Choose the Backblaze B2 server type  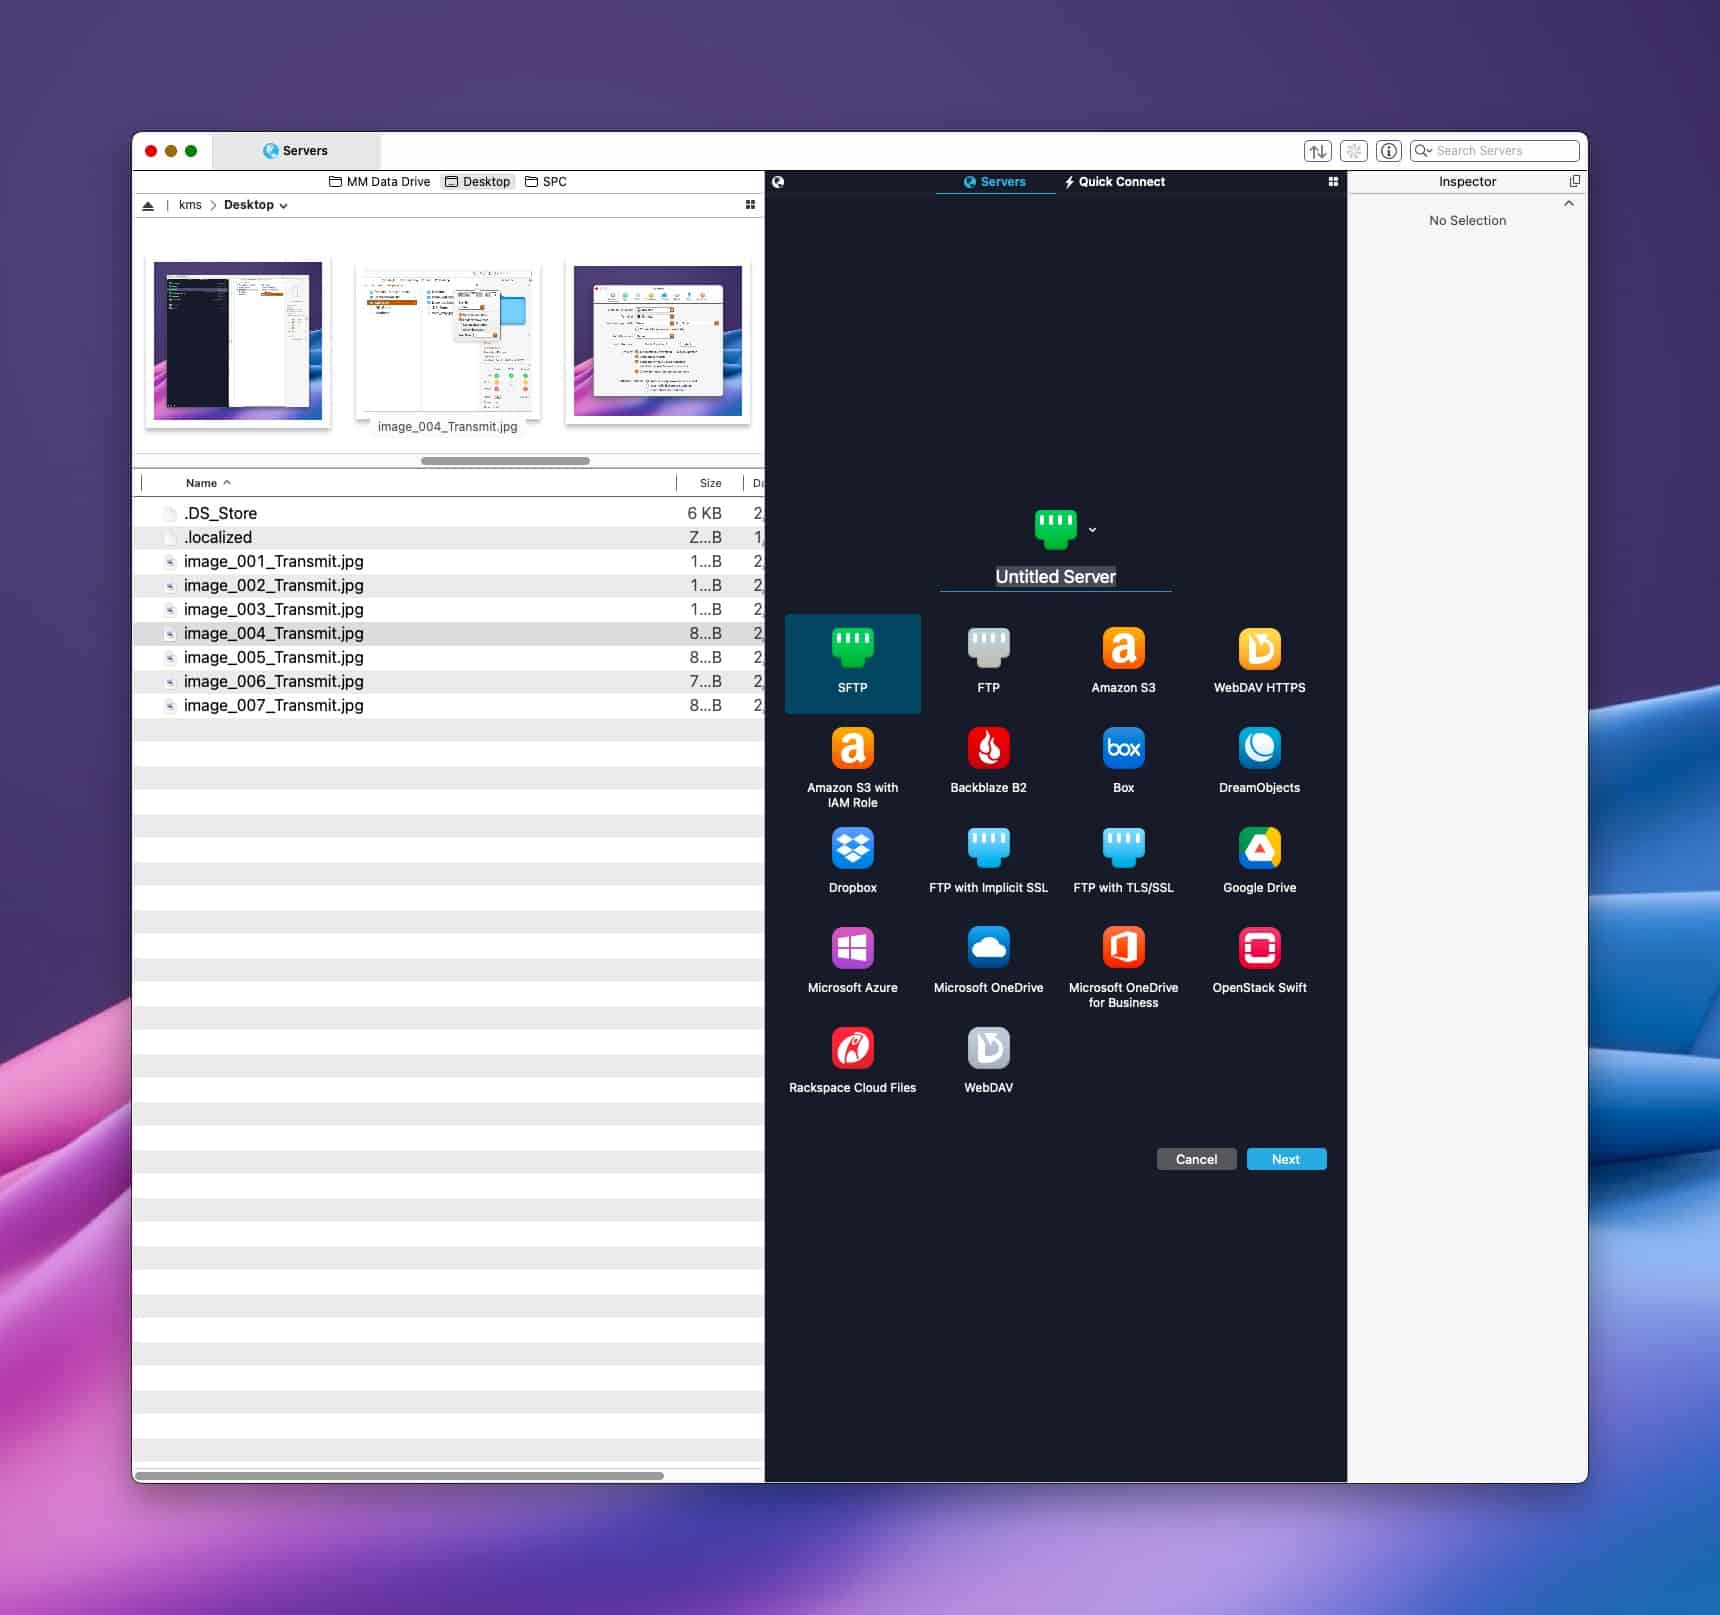point(988,749)
